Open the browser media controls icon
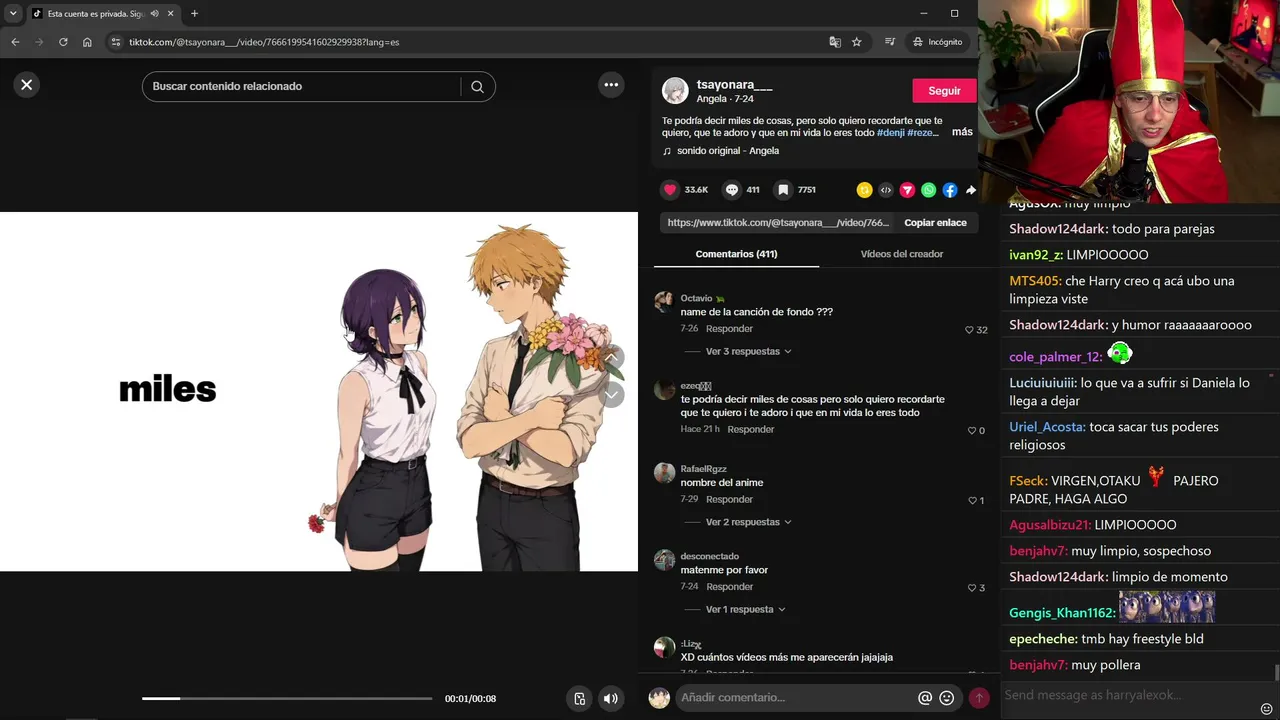The image size is (1280, 720). click(x=890, y=42)
